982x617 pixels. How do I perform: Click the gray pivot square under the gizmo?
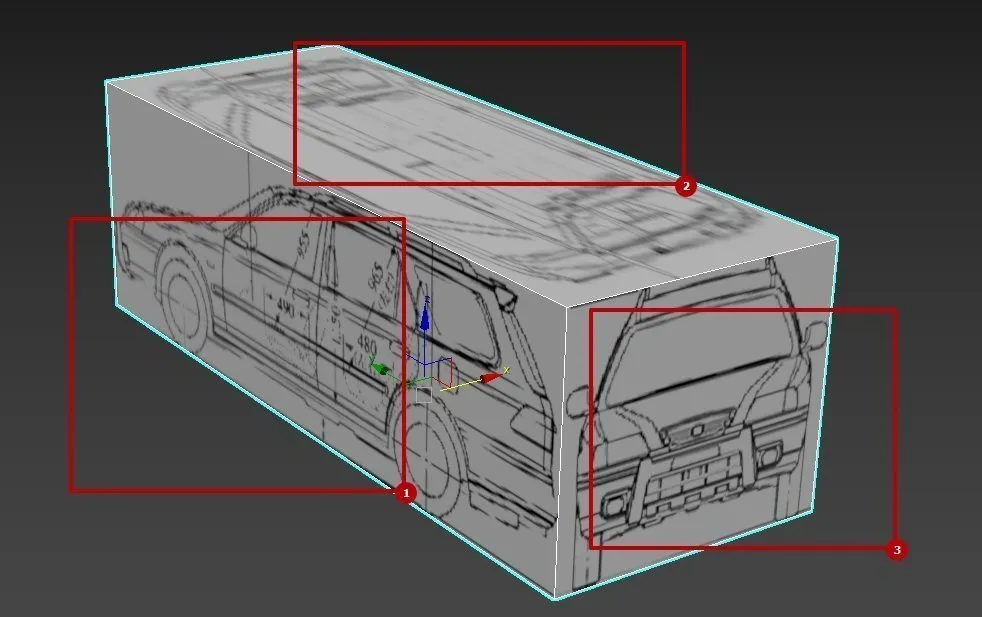click(424, 395)
